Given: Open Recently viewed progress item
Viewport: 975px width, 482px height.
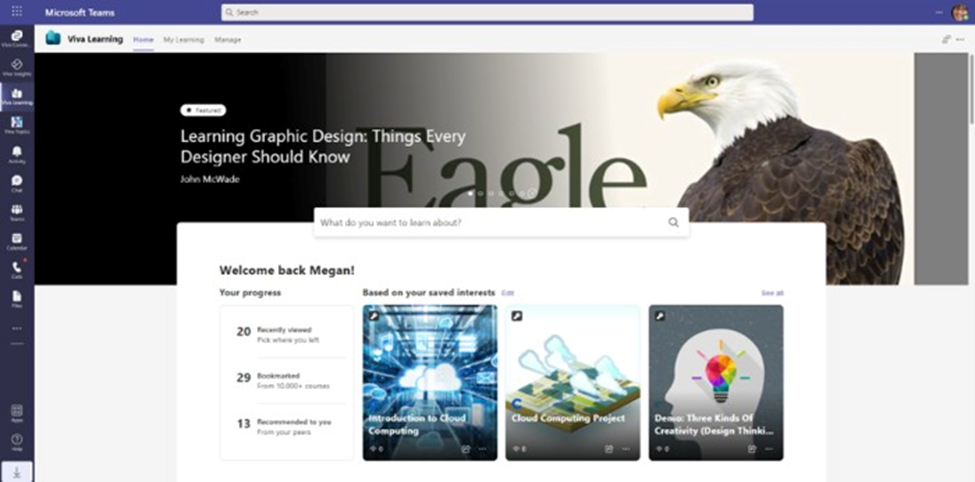Looking at the screenshot, I should pos(286,335).
